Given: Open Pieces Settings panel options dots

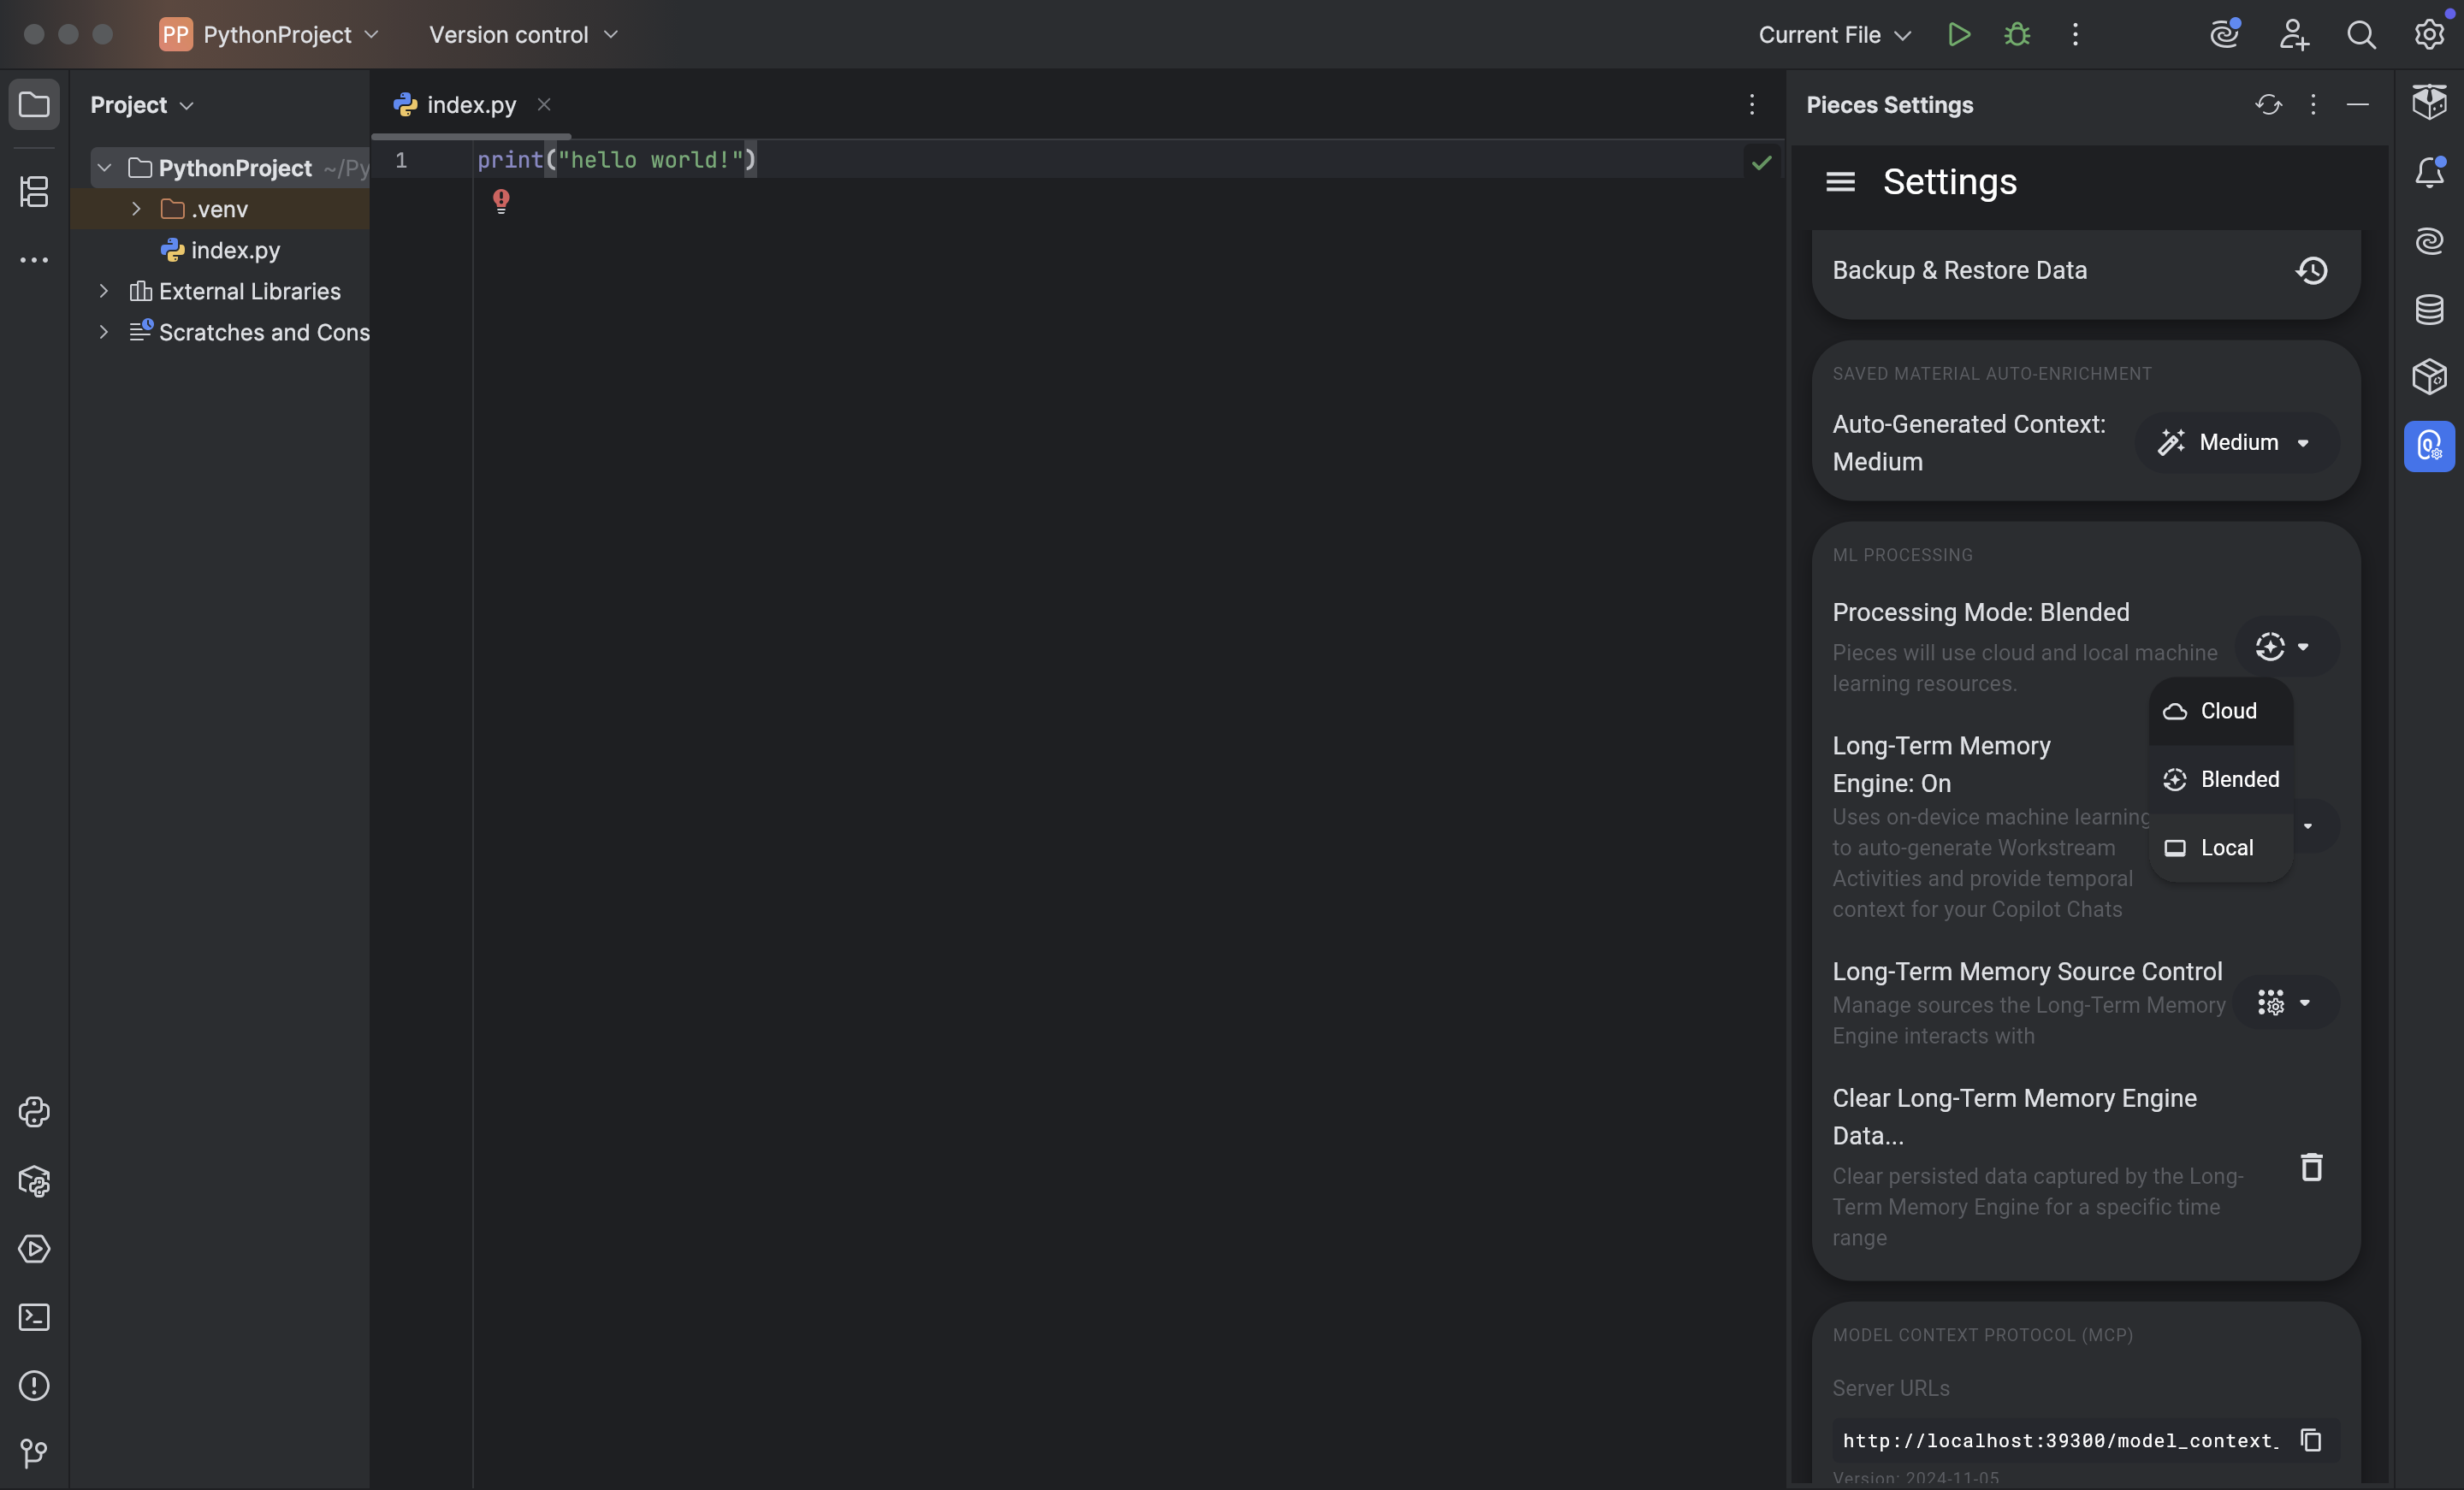Looking at the screenshot, I should click(2313, 104).
